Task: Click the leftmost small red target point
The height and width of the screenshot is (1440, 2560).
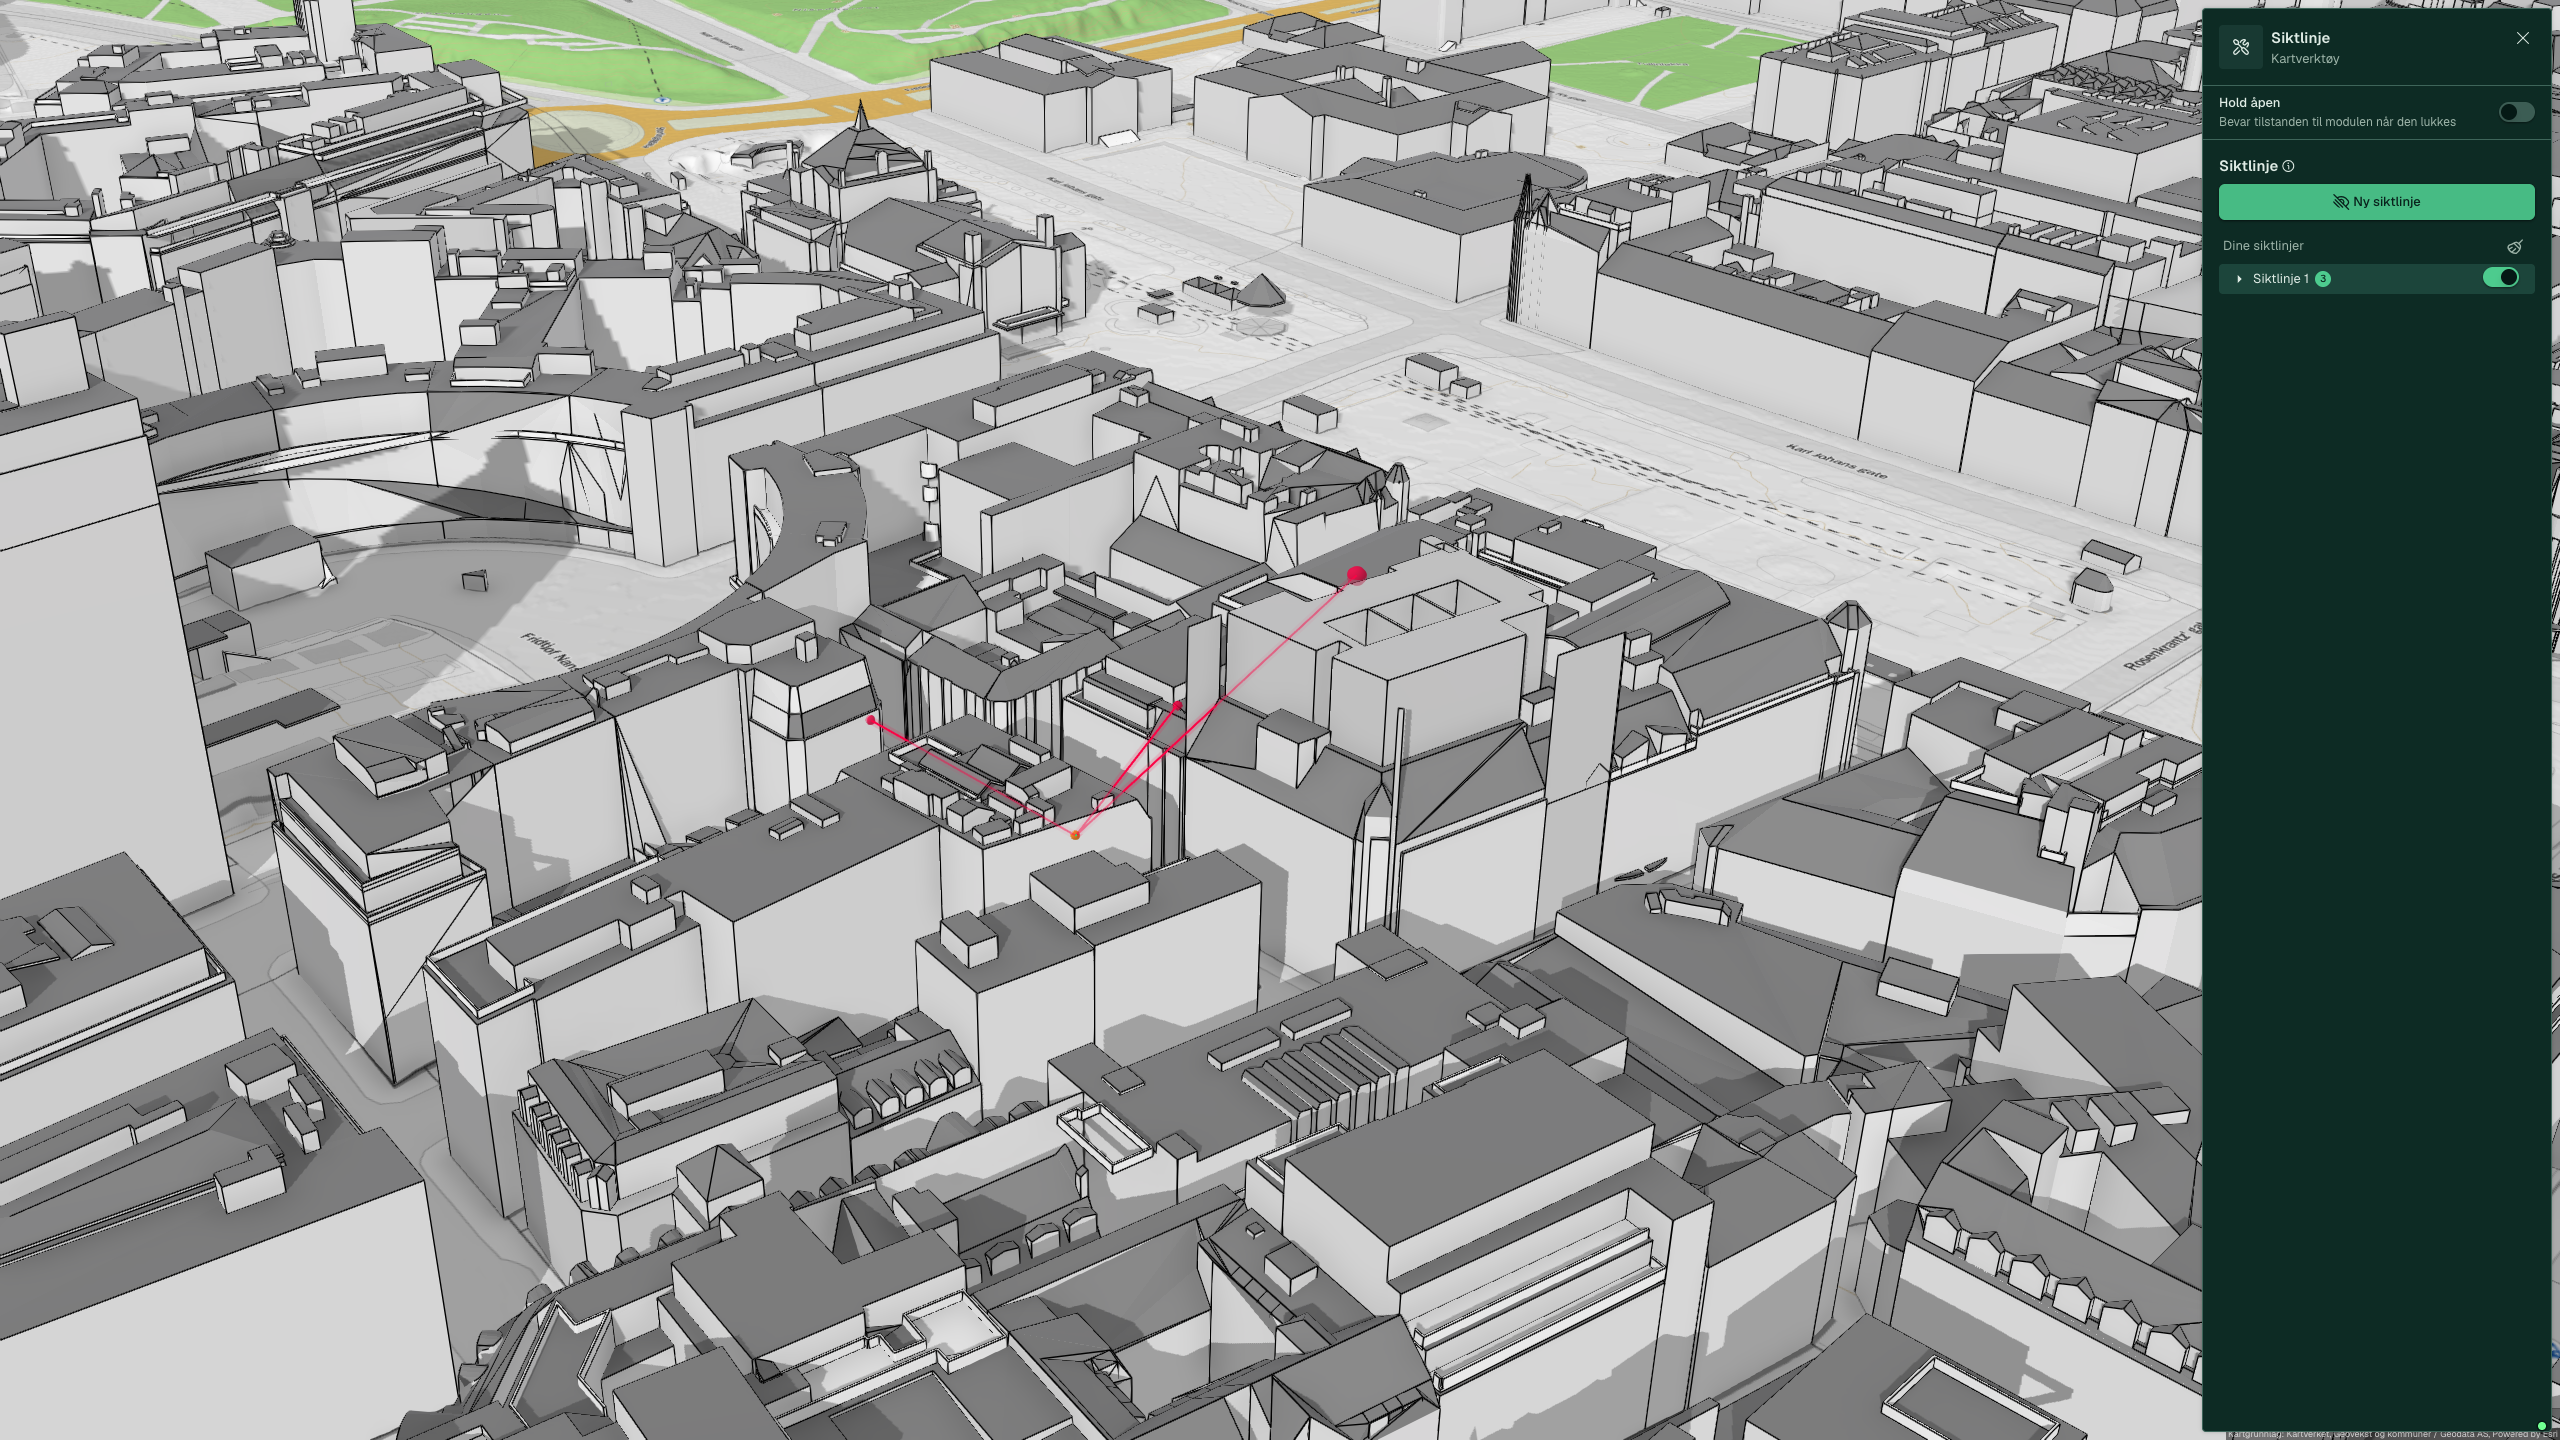Action: tap(872, 720)
